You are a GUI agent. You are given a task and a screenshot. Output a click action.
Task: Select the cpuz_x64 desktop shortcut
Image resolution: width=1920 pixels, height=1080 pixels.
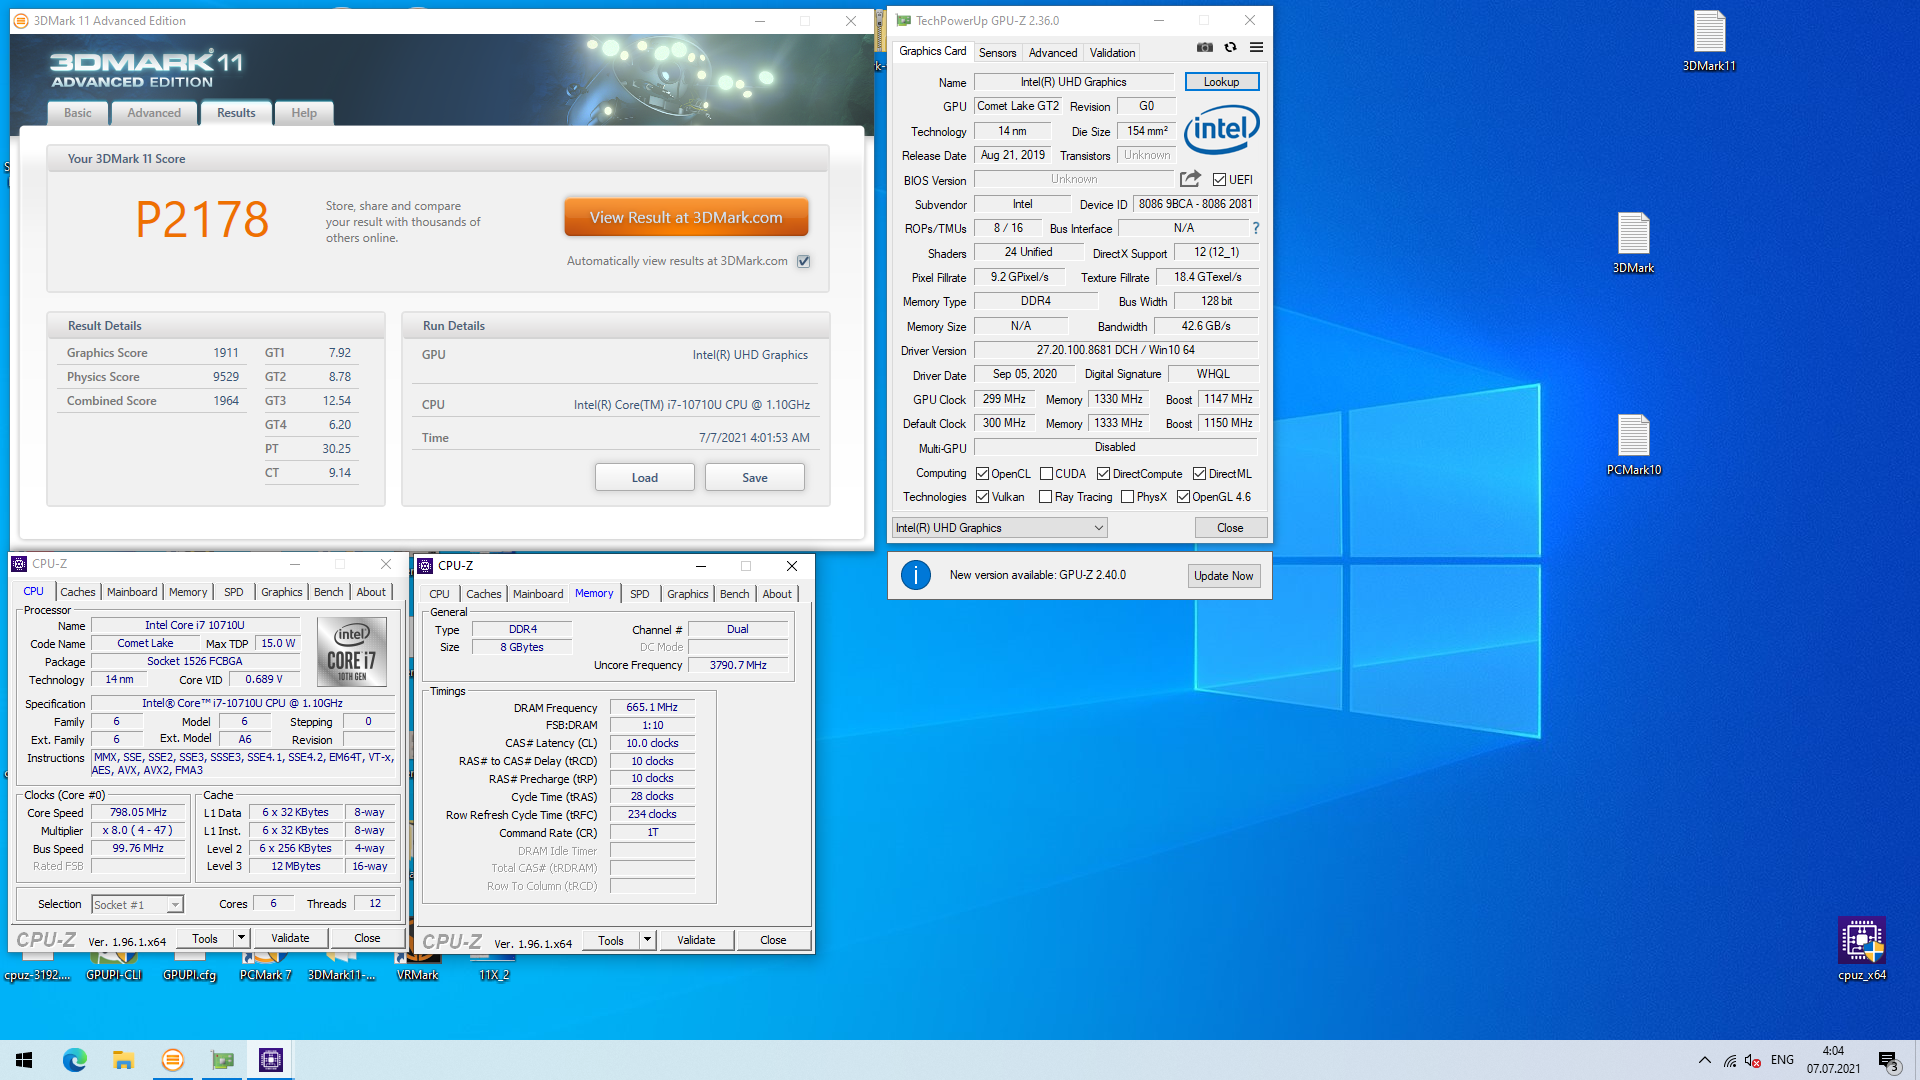(x=1861, y=950)
